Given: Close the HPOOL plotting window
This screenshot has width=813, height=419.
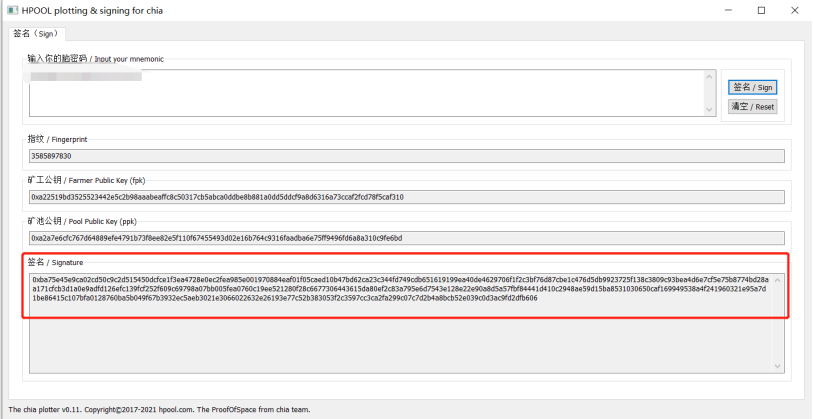Looking at the screenshot, I should pos(795,11).
